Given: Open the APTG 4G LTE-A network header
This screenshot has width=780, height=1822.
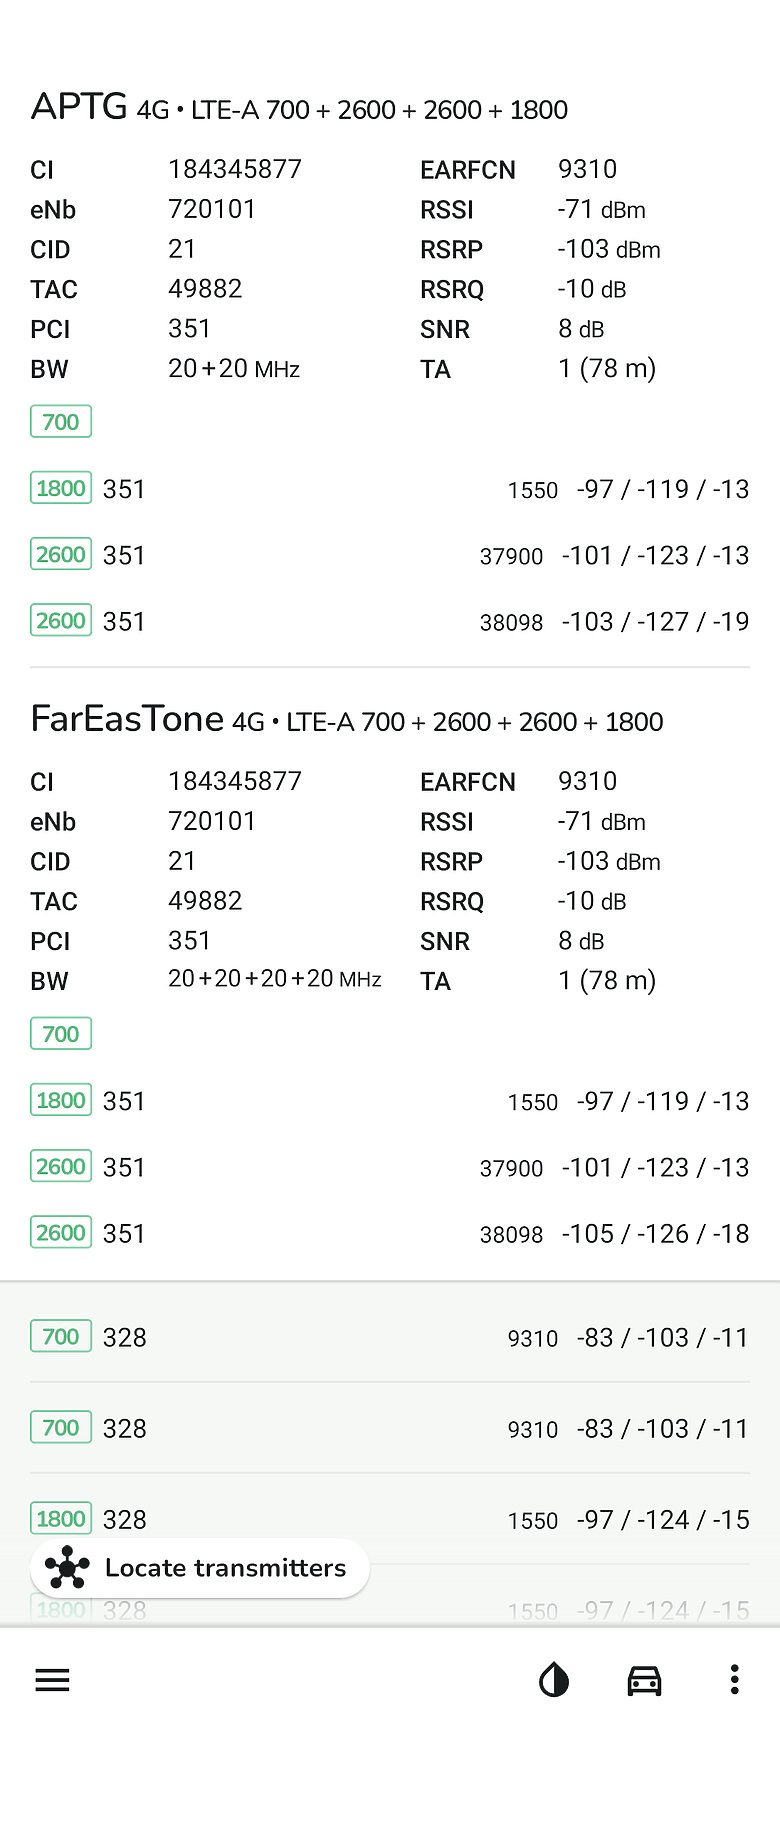Looking at the screenshot, I should 300,107.
